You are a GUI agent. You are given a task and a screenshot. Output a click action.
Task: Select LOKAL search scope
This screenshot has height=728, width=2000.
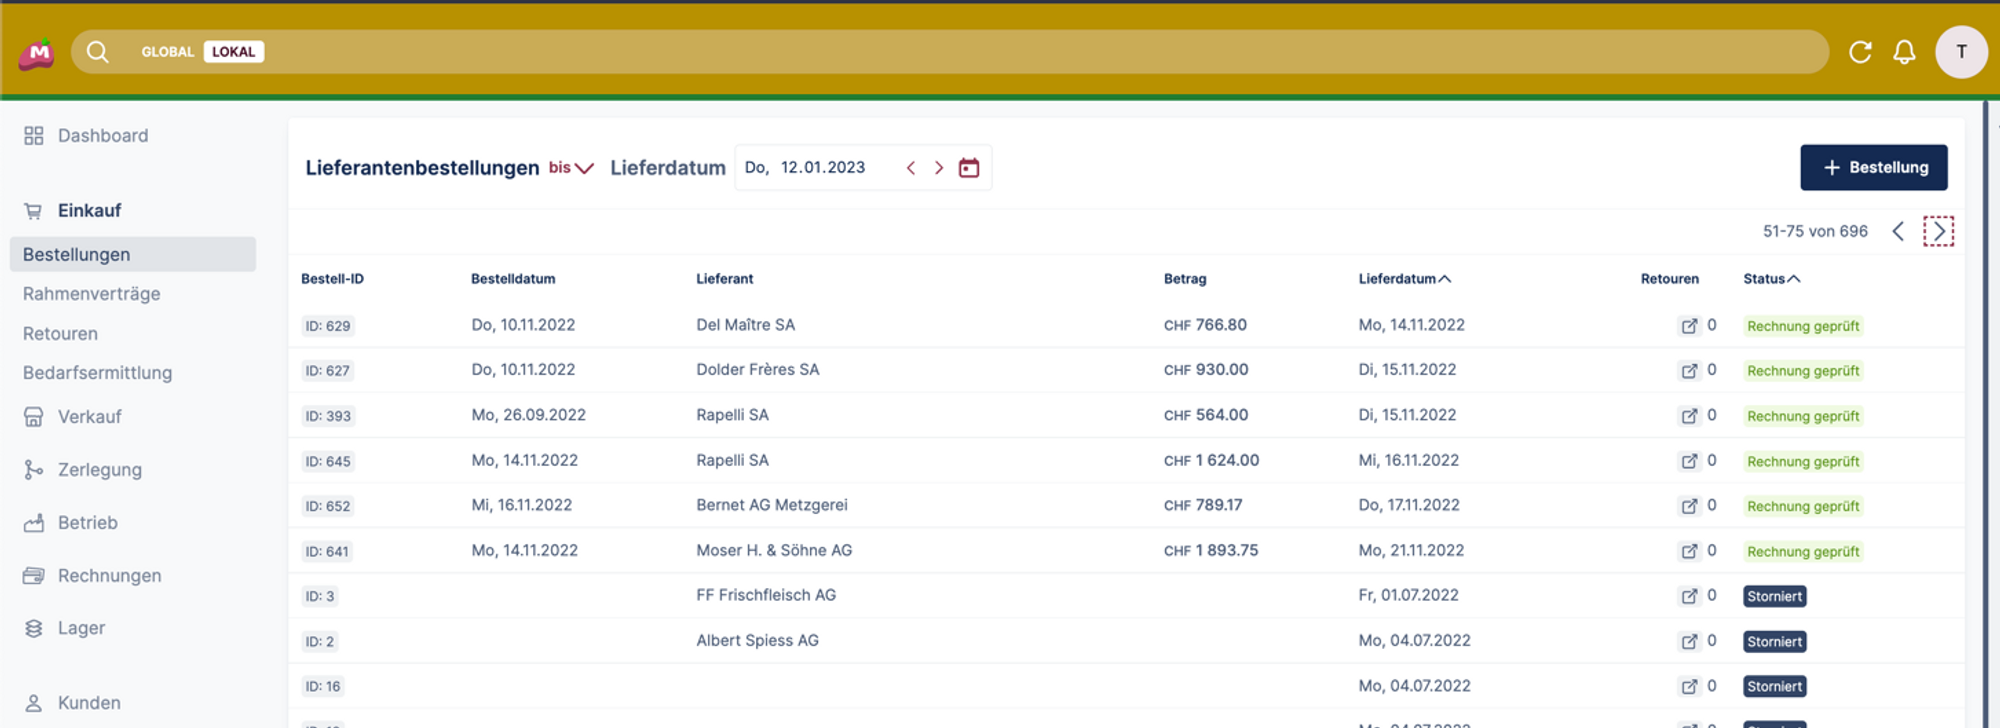coord(233,52)
